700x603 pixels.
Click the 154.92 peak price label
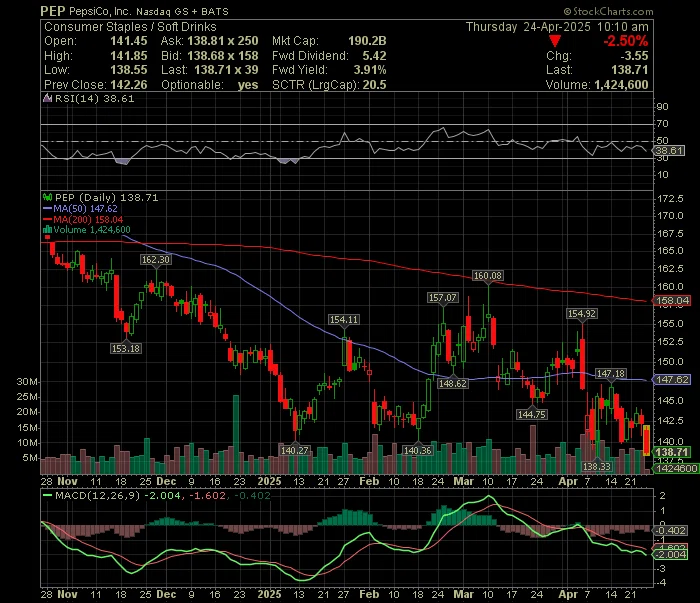(582, 314)
